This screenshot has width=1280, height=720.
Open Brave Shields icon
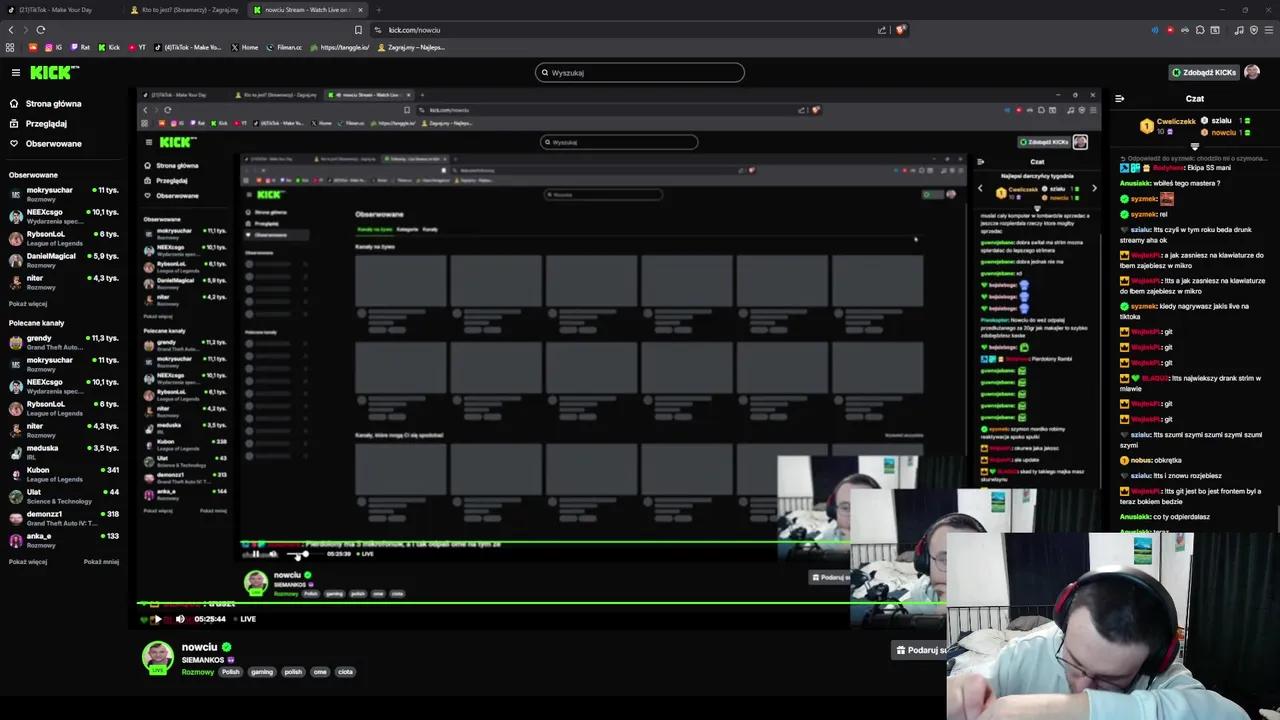[900, 30]
